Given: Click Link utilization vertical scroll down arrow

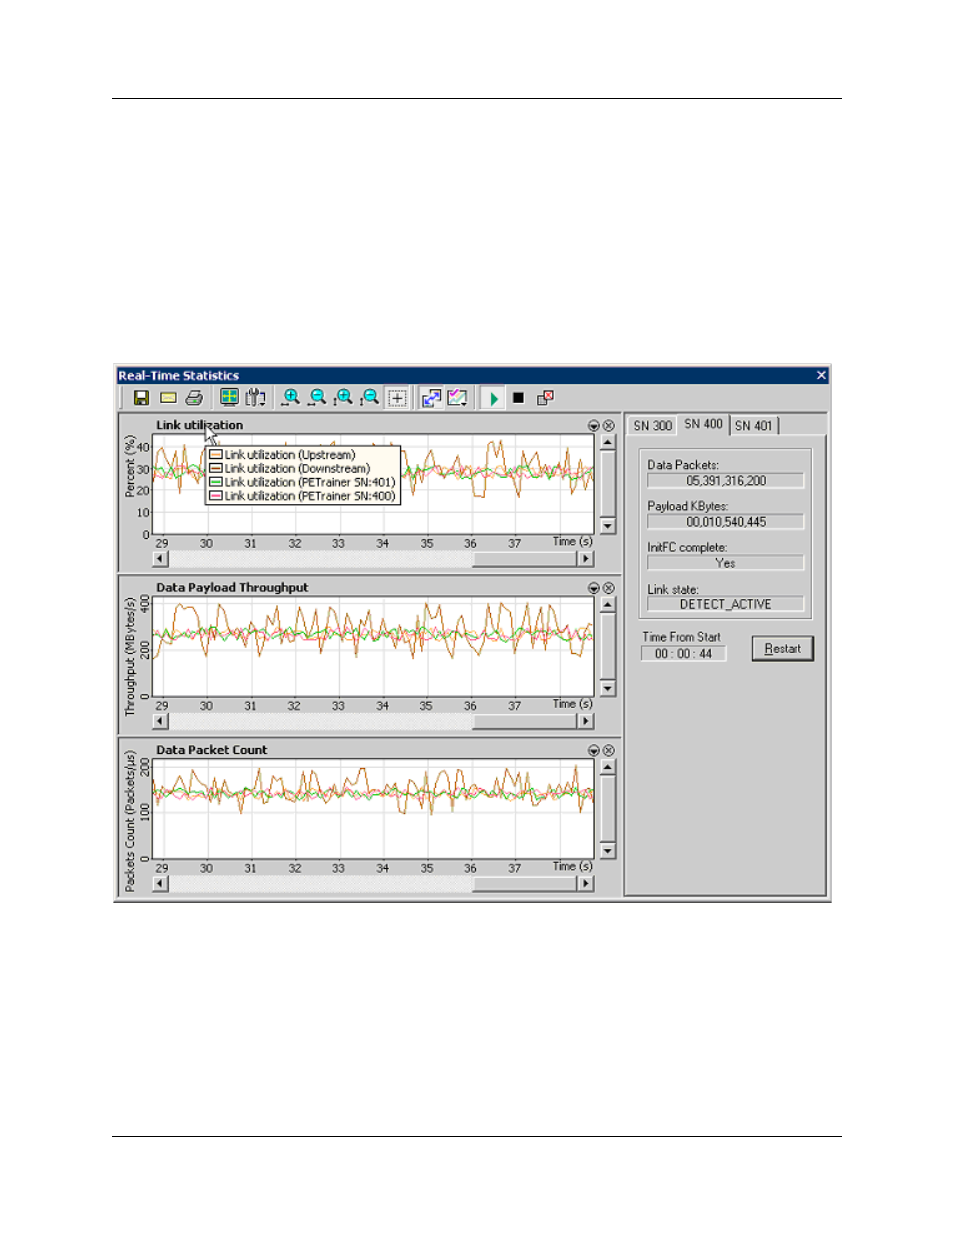Looking at the screenshot, I should pyautogui.click(x=608, y=526).
